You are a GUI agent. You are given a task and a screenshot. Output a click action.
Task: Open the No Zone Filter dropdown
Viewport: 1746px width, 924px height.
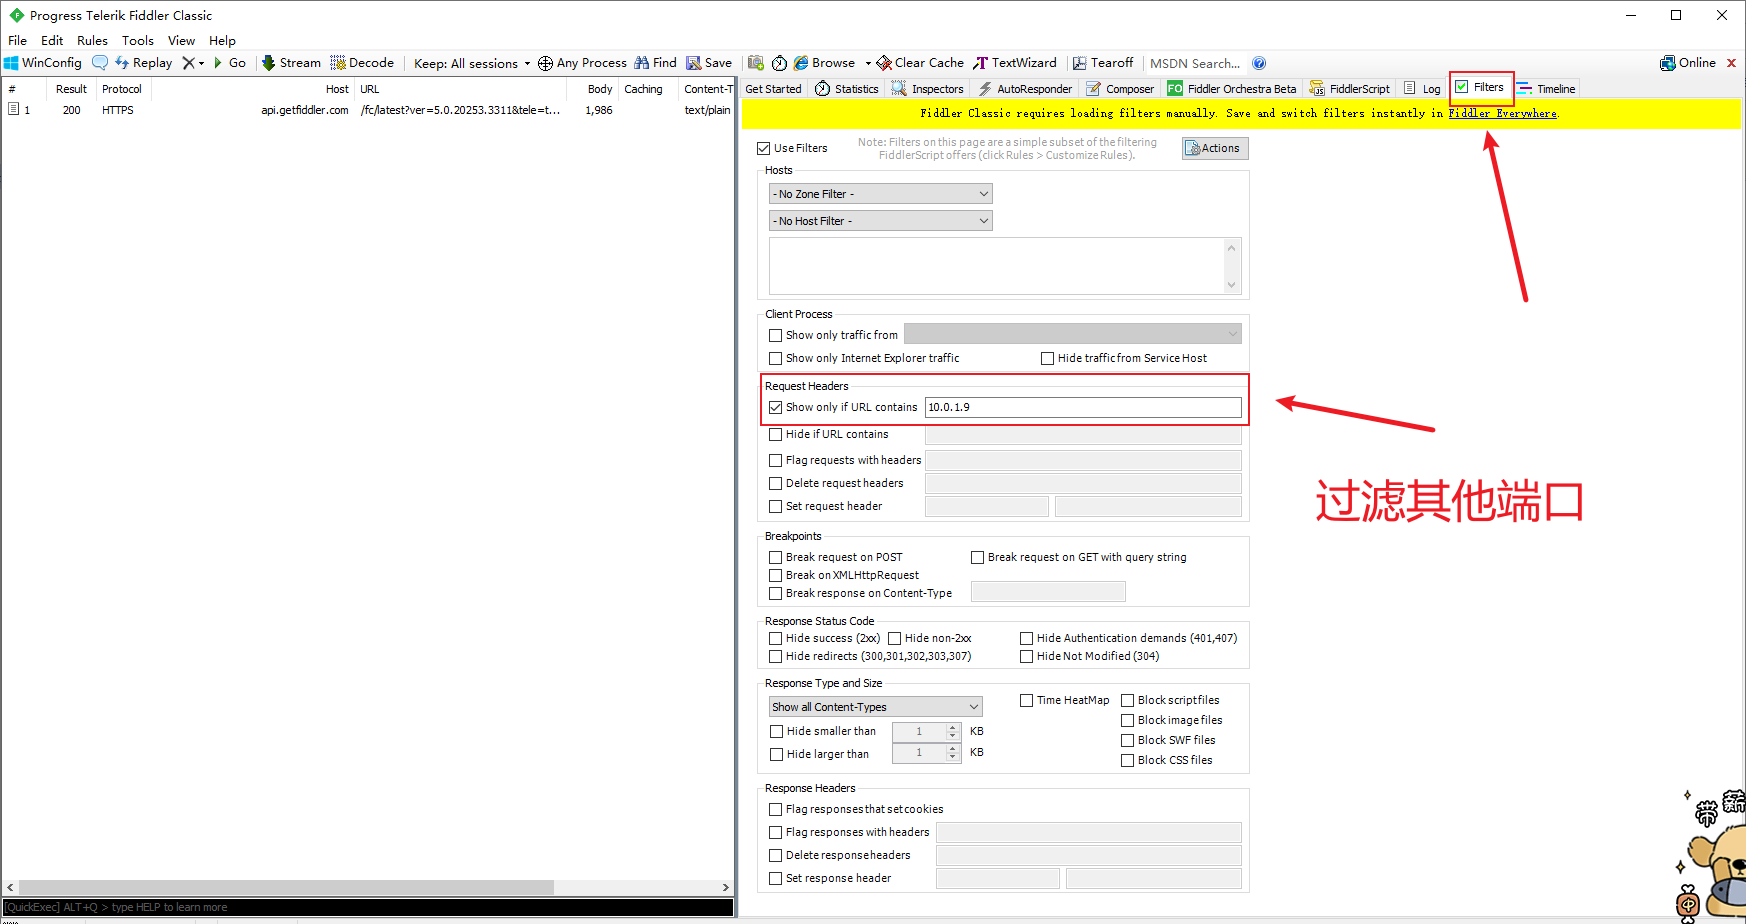pos(881,194)
